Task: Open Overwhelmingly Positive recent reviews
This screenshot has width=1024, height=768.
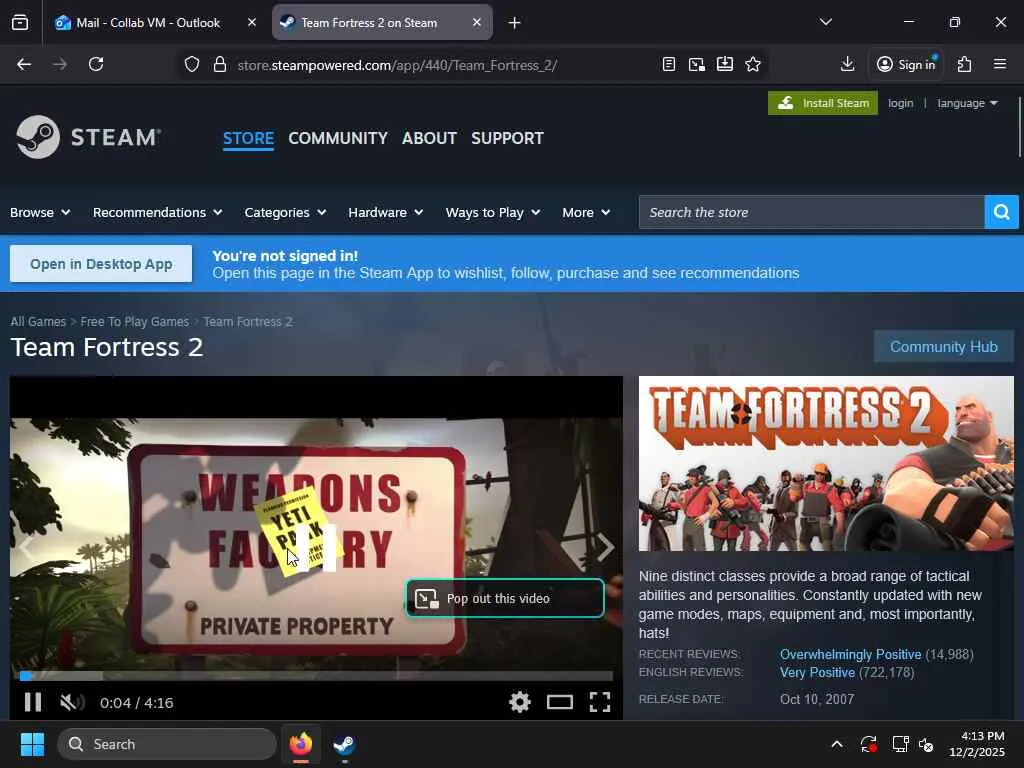Action: [x=850, y=654]
